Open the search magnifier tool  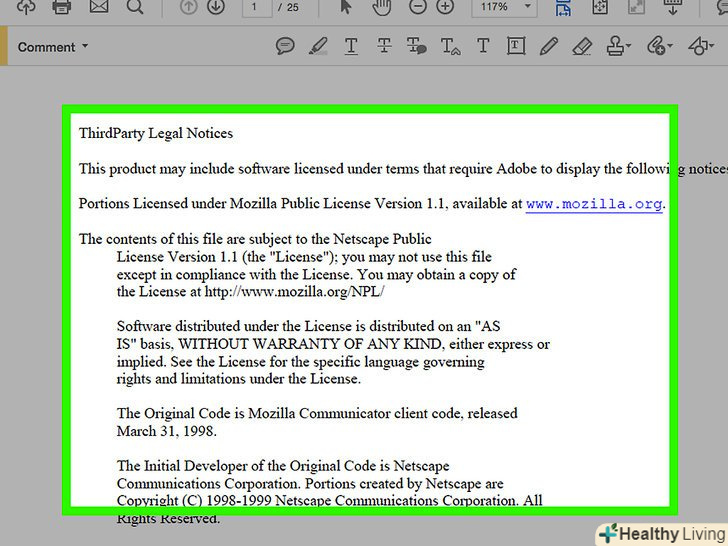[x=135, y=6]
